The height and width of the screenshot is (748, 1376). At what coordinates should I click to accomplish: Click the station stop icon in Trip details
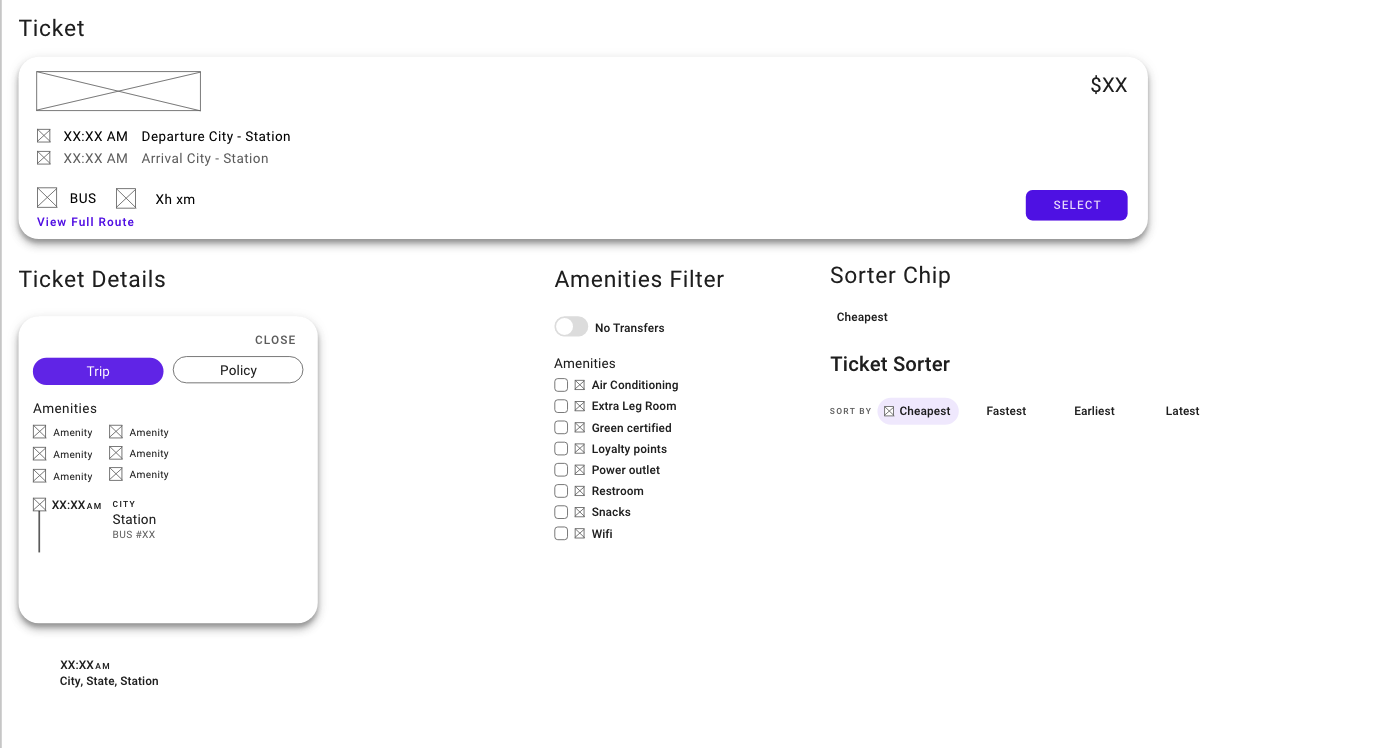pyautogui.click(x=41, y=504)
